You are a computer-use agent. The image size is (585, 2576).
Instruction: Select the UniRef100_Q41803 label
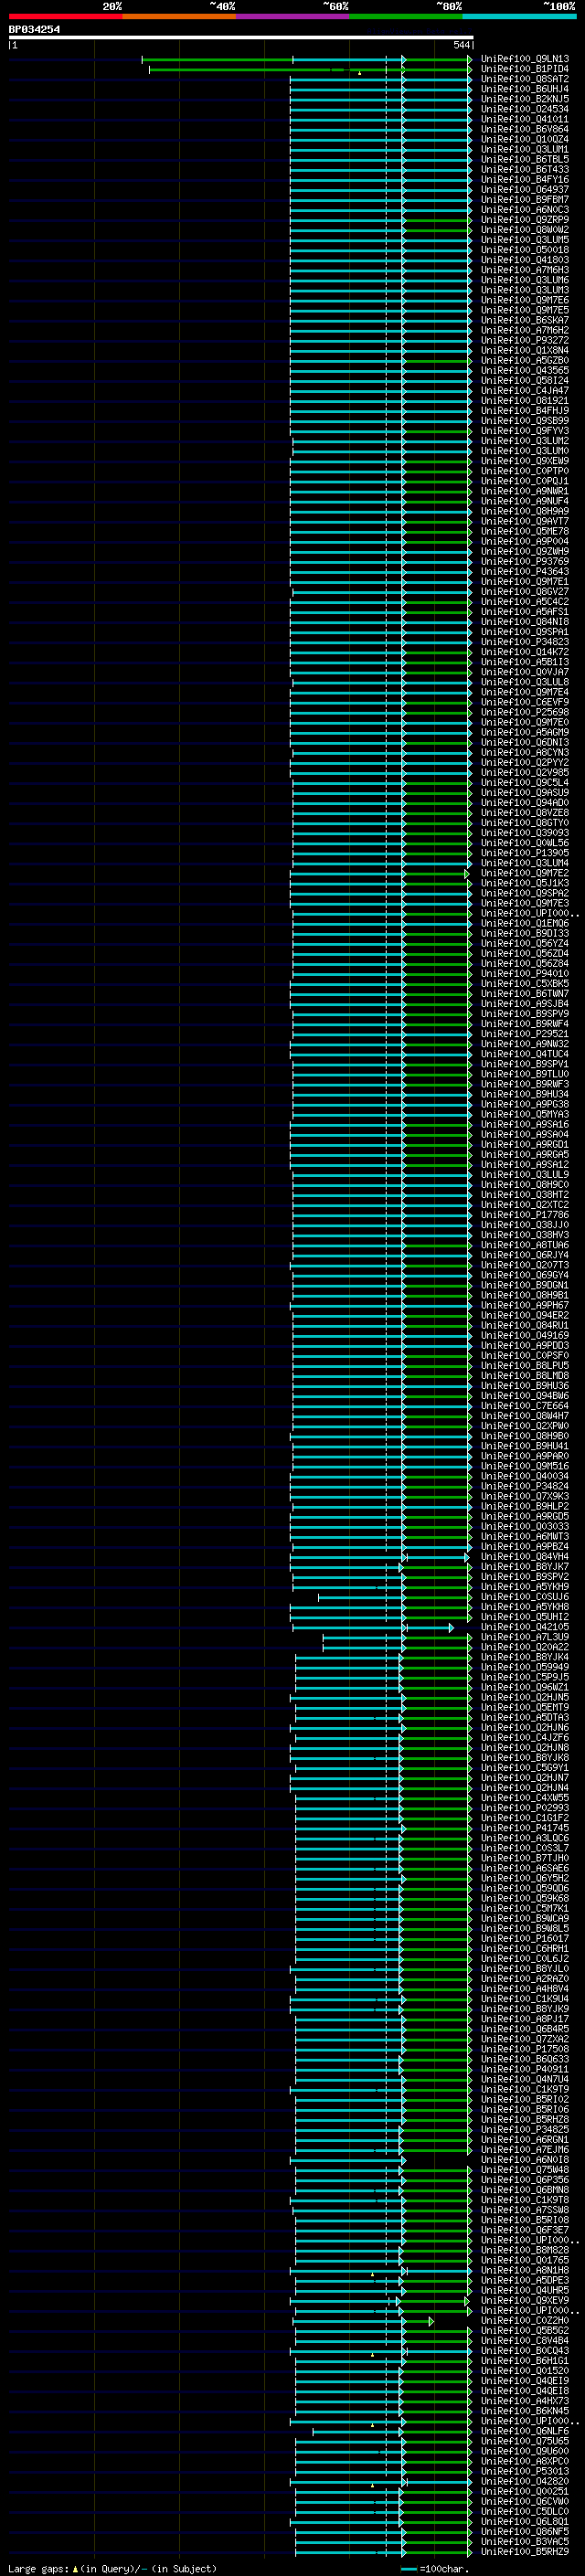pos(525,260)
